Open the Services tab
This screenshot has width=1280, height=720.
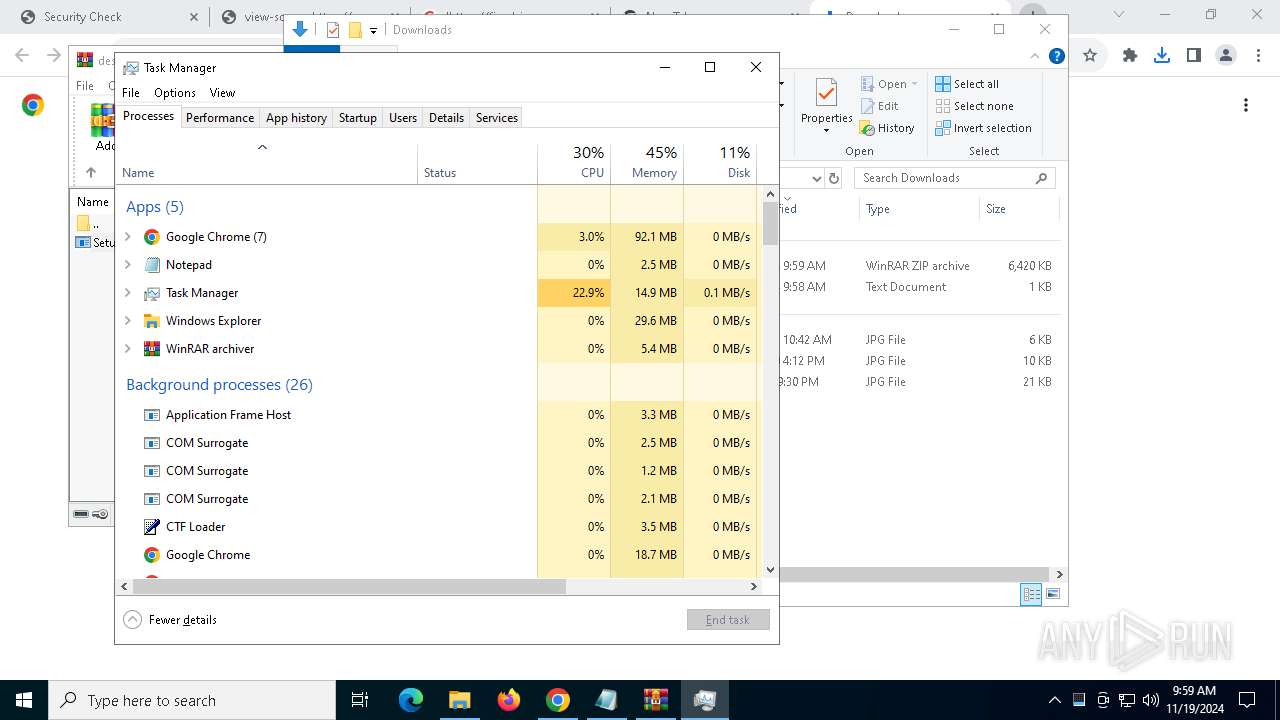[x=497, y=118]
